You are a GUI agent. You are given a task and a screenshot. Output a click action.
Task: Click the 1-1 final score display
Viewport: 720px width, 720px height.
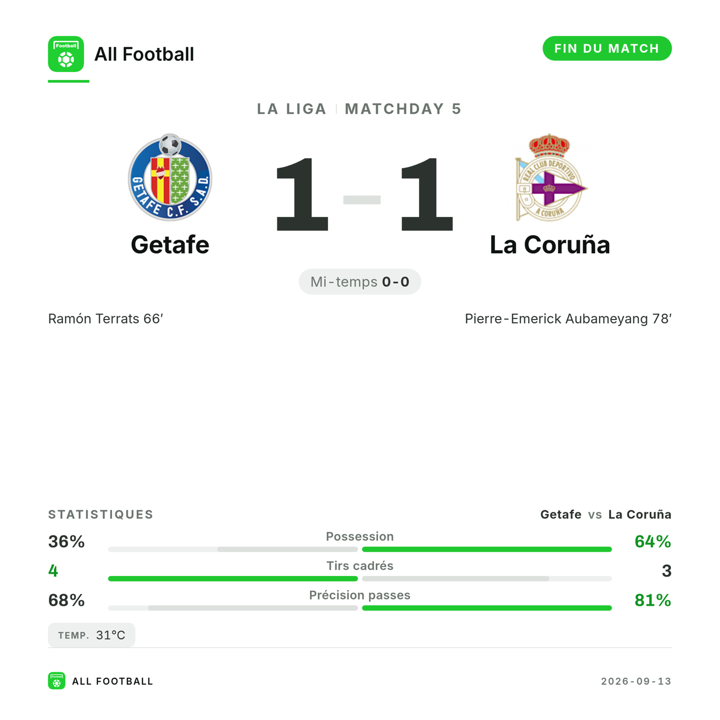pyautogui.click(x=364, y=194)
